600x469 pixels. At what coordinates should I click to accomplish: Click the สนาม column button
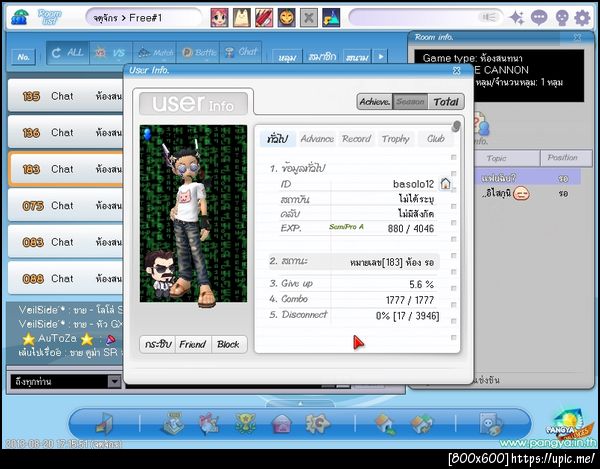point(357,57)
